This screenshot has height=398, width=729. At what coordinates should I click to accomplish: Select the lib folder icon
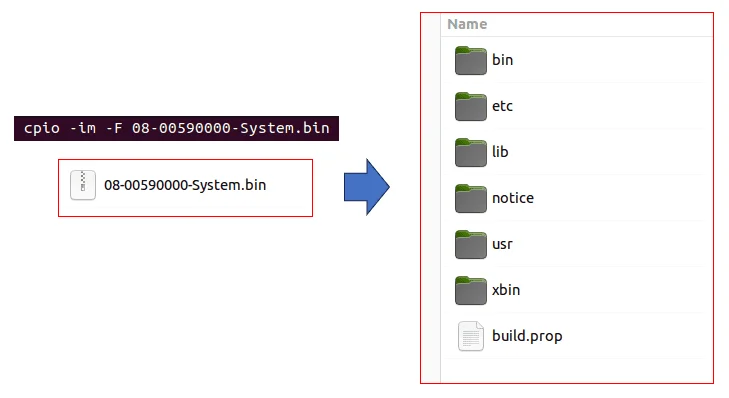471,153
